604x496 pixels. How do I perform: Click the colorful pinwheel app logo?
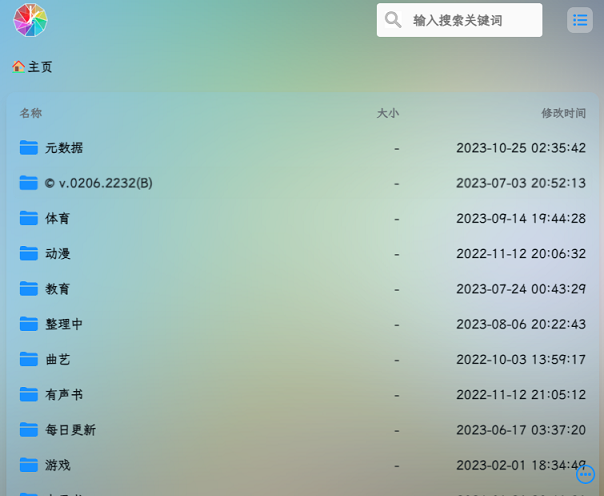pyautogui.click(x=30, y=20)
